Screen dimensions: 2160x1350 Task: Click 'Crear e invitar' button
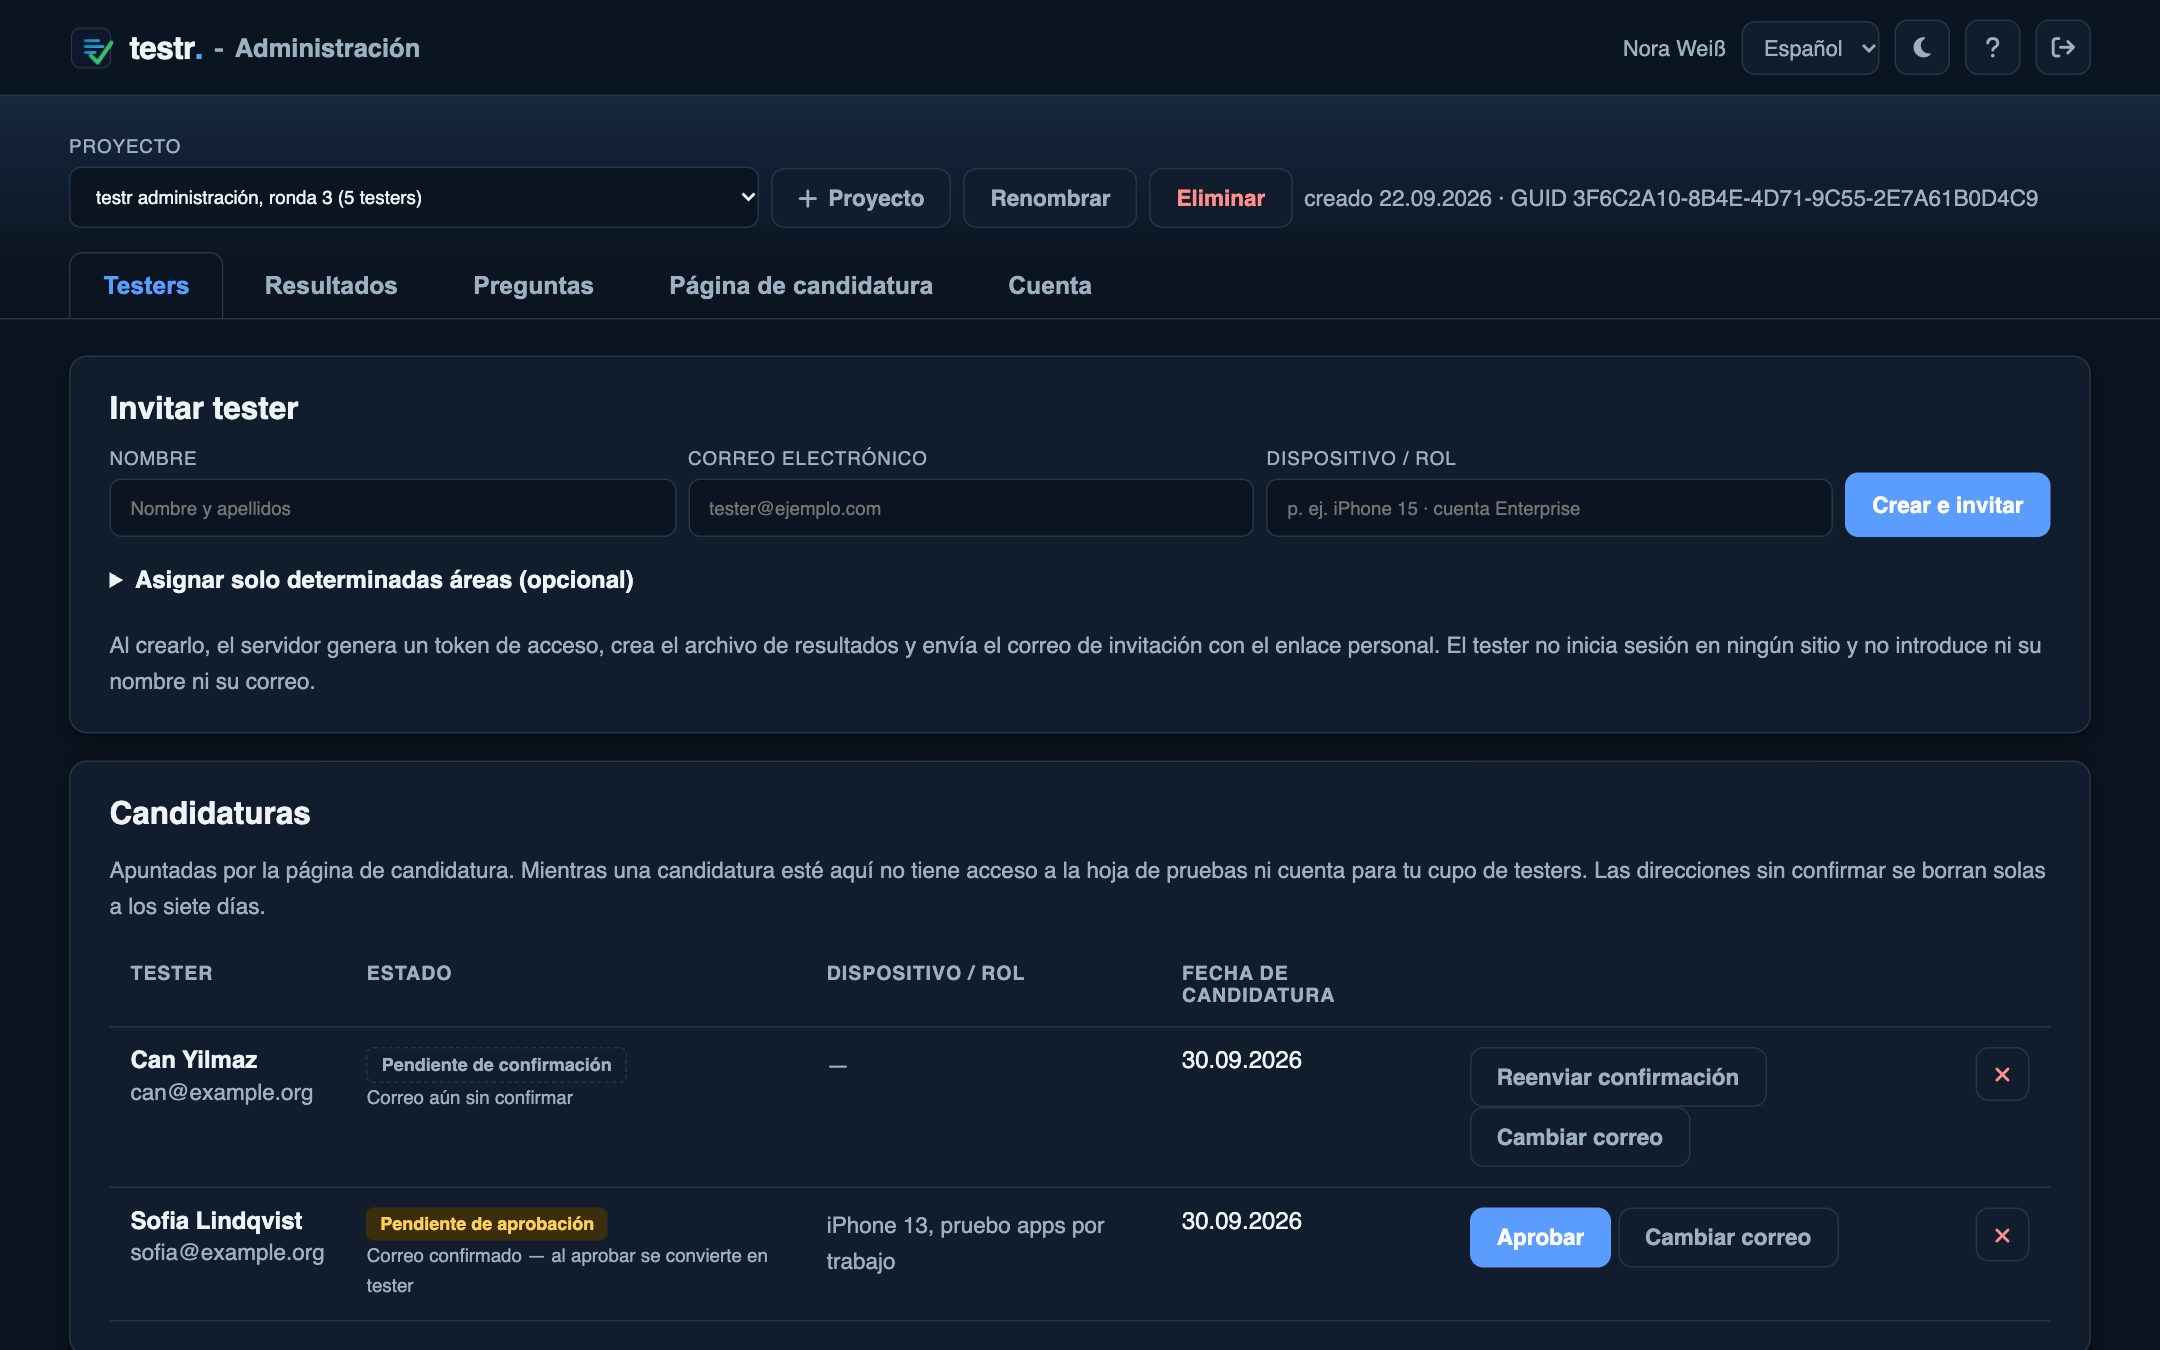point(1947,505)
